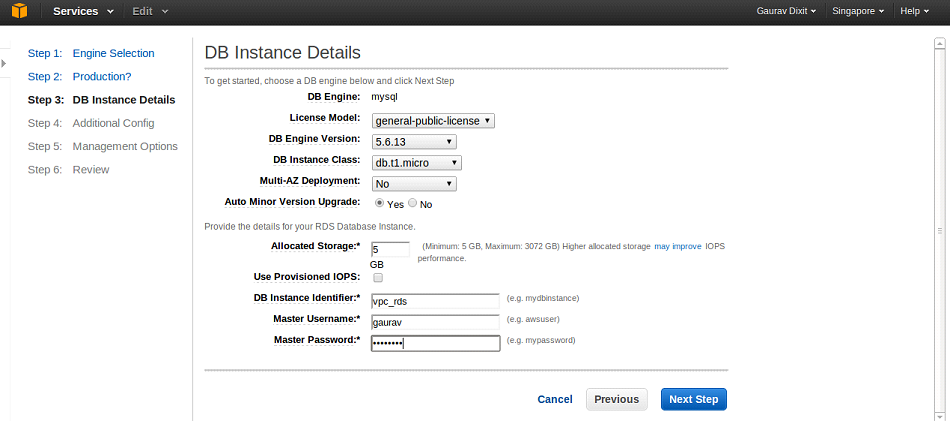Open the Help menu
Screen dimensions: 950x421
point(915,12)
